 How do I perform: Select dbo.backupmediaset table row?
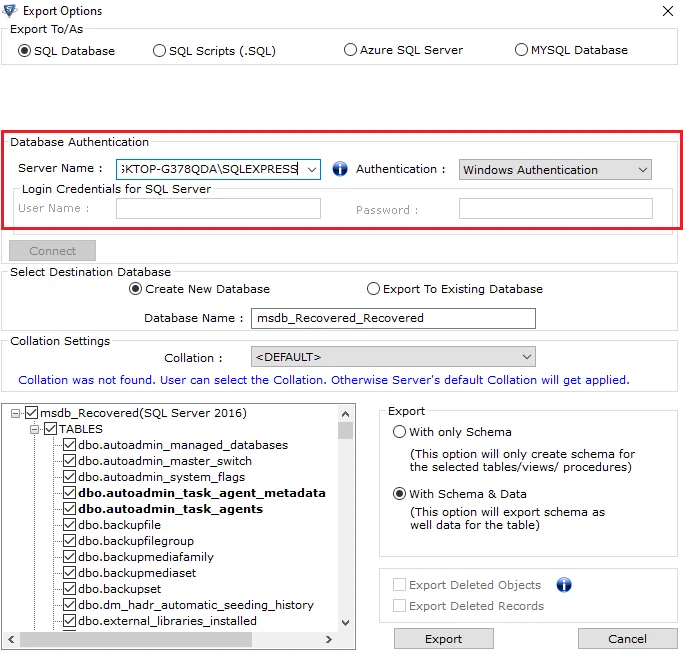tap(137, 572)
